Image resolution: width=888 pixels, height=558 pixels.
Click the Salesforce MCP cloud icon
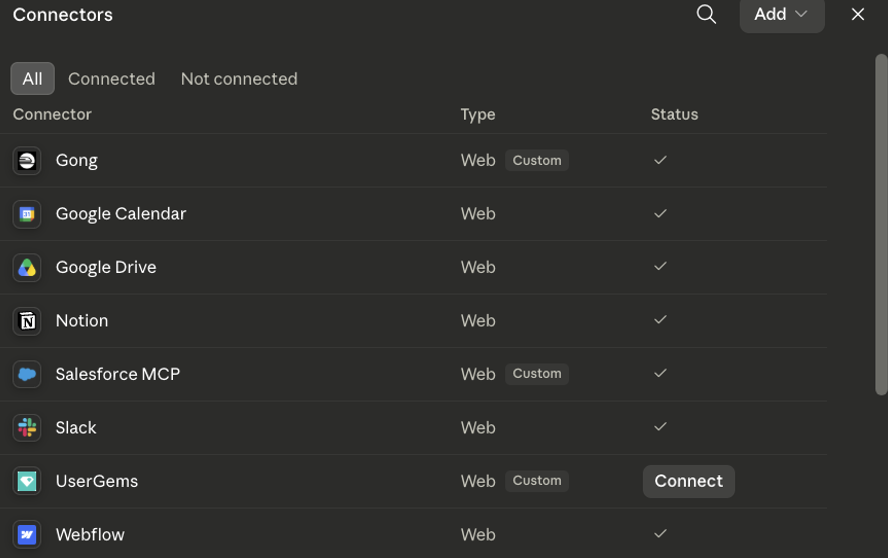27,374
